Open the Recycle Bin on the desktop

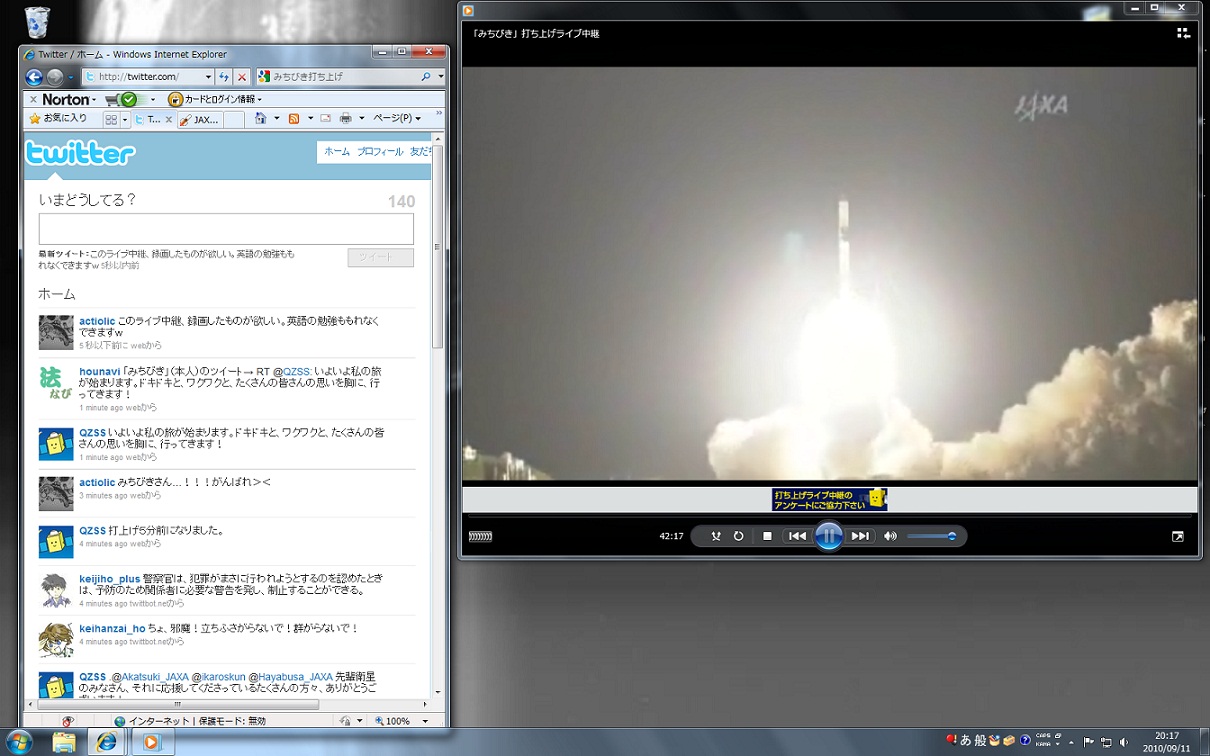tap(37, 22)
